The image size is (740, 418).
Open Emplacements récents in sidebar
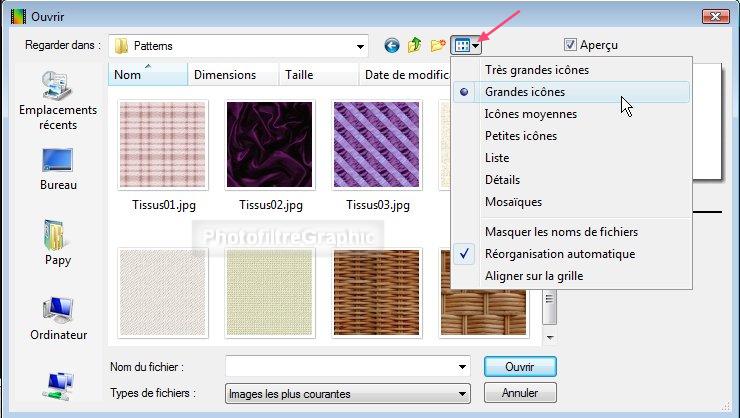point(58,103)
